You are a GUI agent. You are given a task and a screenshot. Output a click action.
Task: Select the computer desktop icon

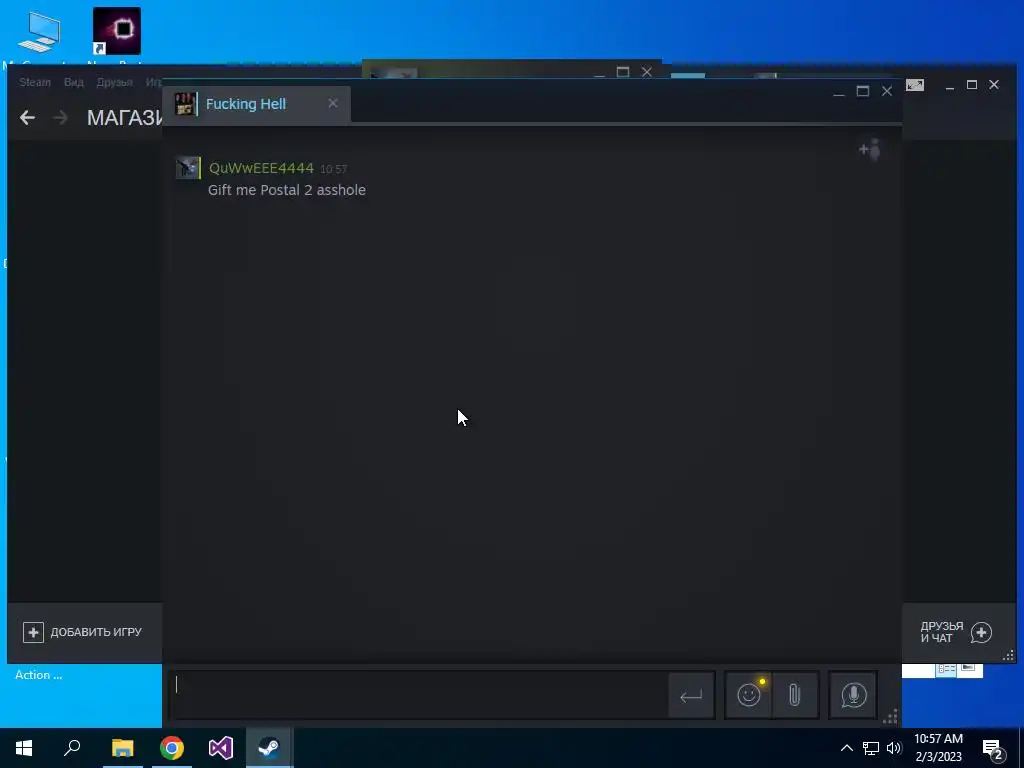(39, 33)
